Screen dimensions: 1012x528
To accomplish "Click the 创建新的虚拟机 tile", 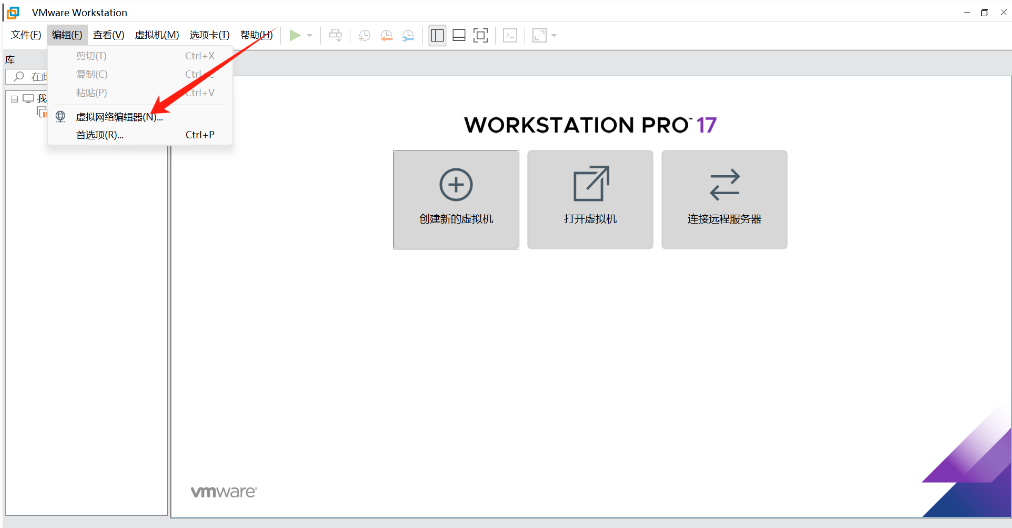I will click(x=456, y=199).
